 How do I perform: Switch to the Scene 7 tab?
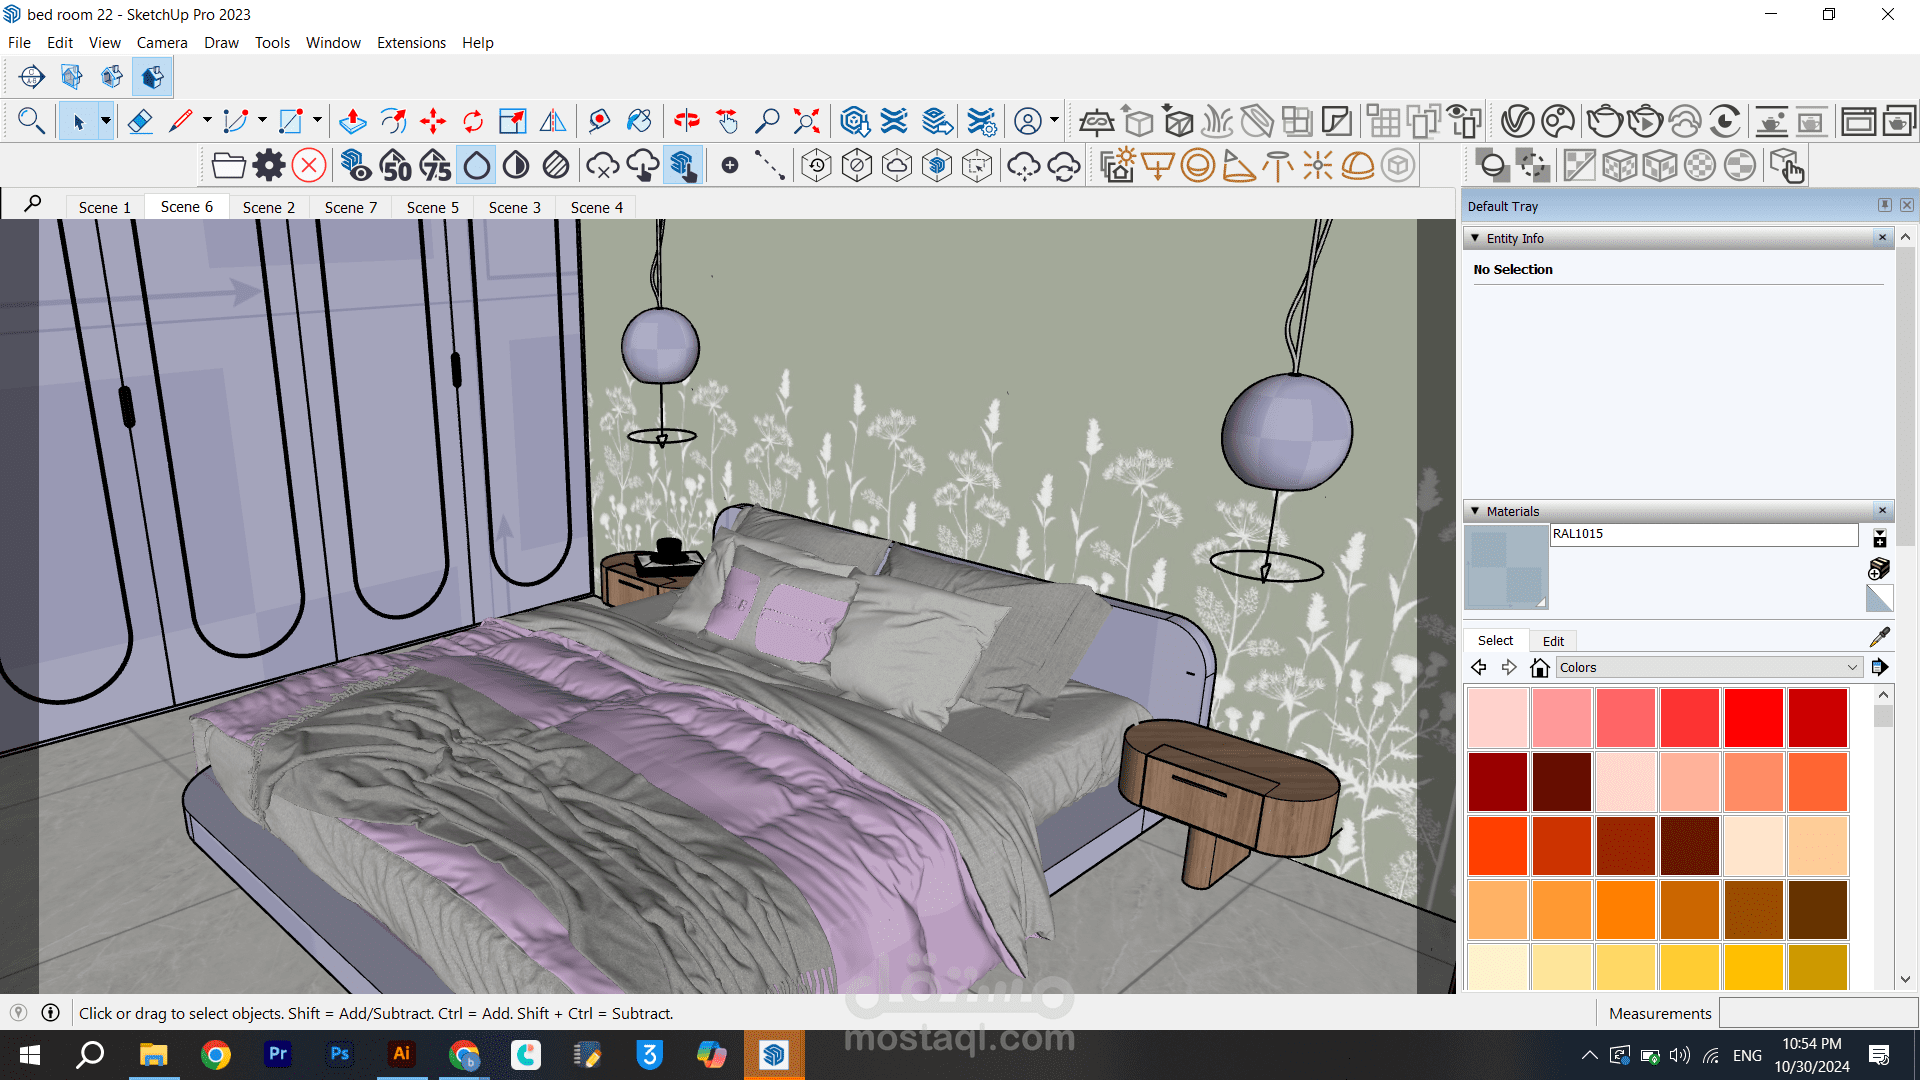coord(350,207)
